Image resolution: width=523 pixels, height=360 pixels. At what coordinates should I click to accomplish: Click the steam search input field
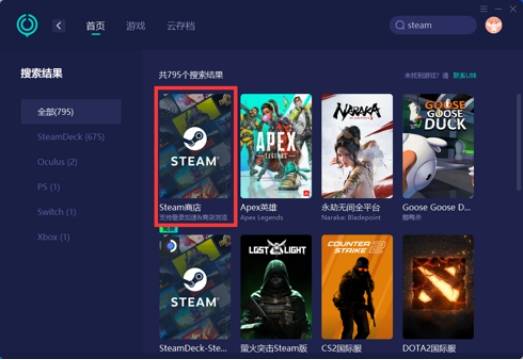click(x=433, y=25)
